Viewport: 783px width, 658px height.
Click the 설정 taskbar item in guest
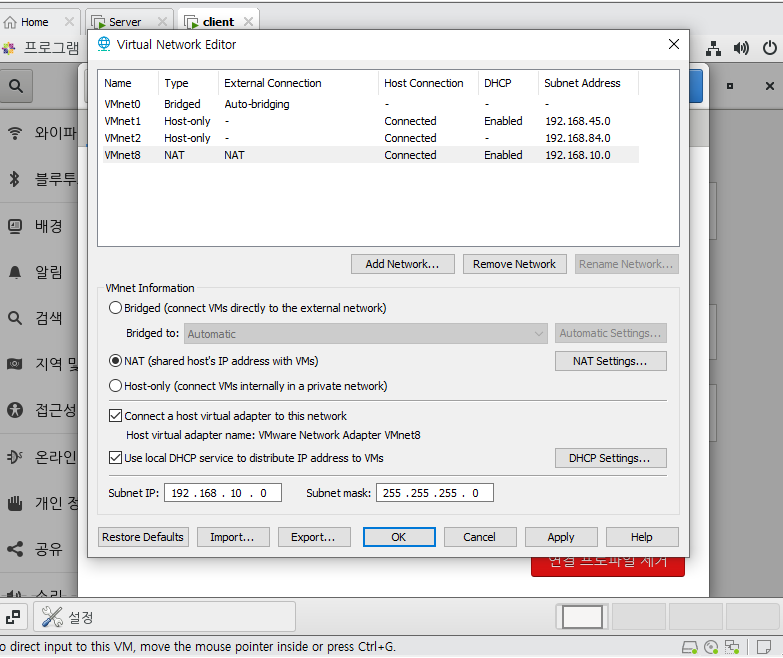point(165,617)
